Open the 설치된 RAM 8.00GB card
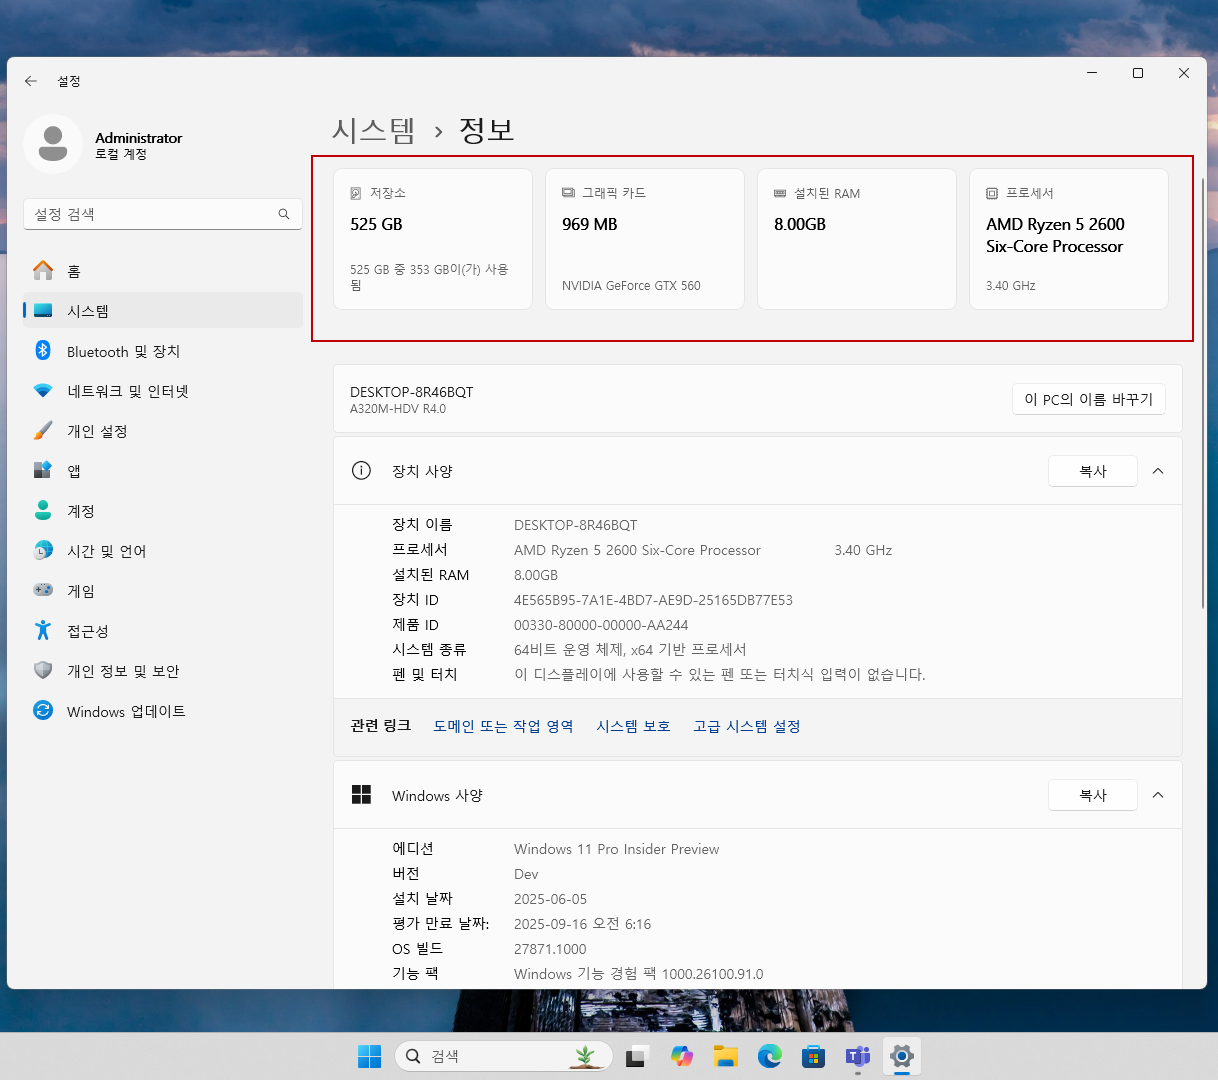1218x1080 pixels. coord(857,239)
